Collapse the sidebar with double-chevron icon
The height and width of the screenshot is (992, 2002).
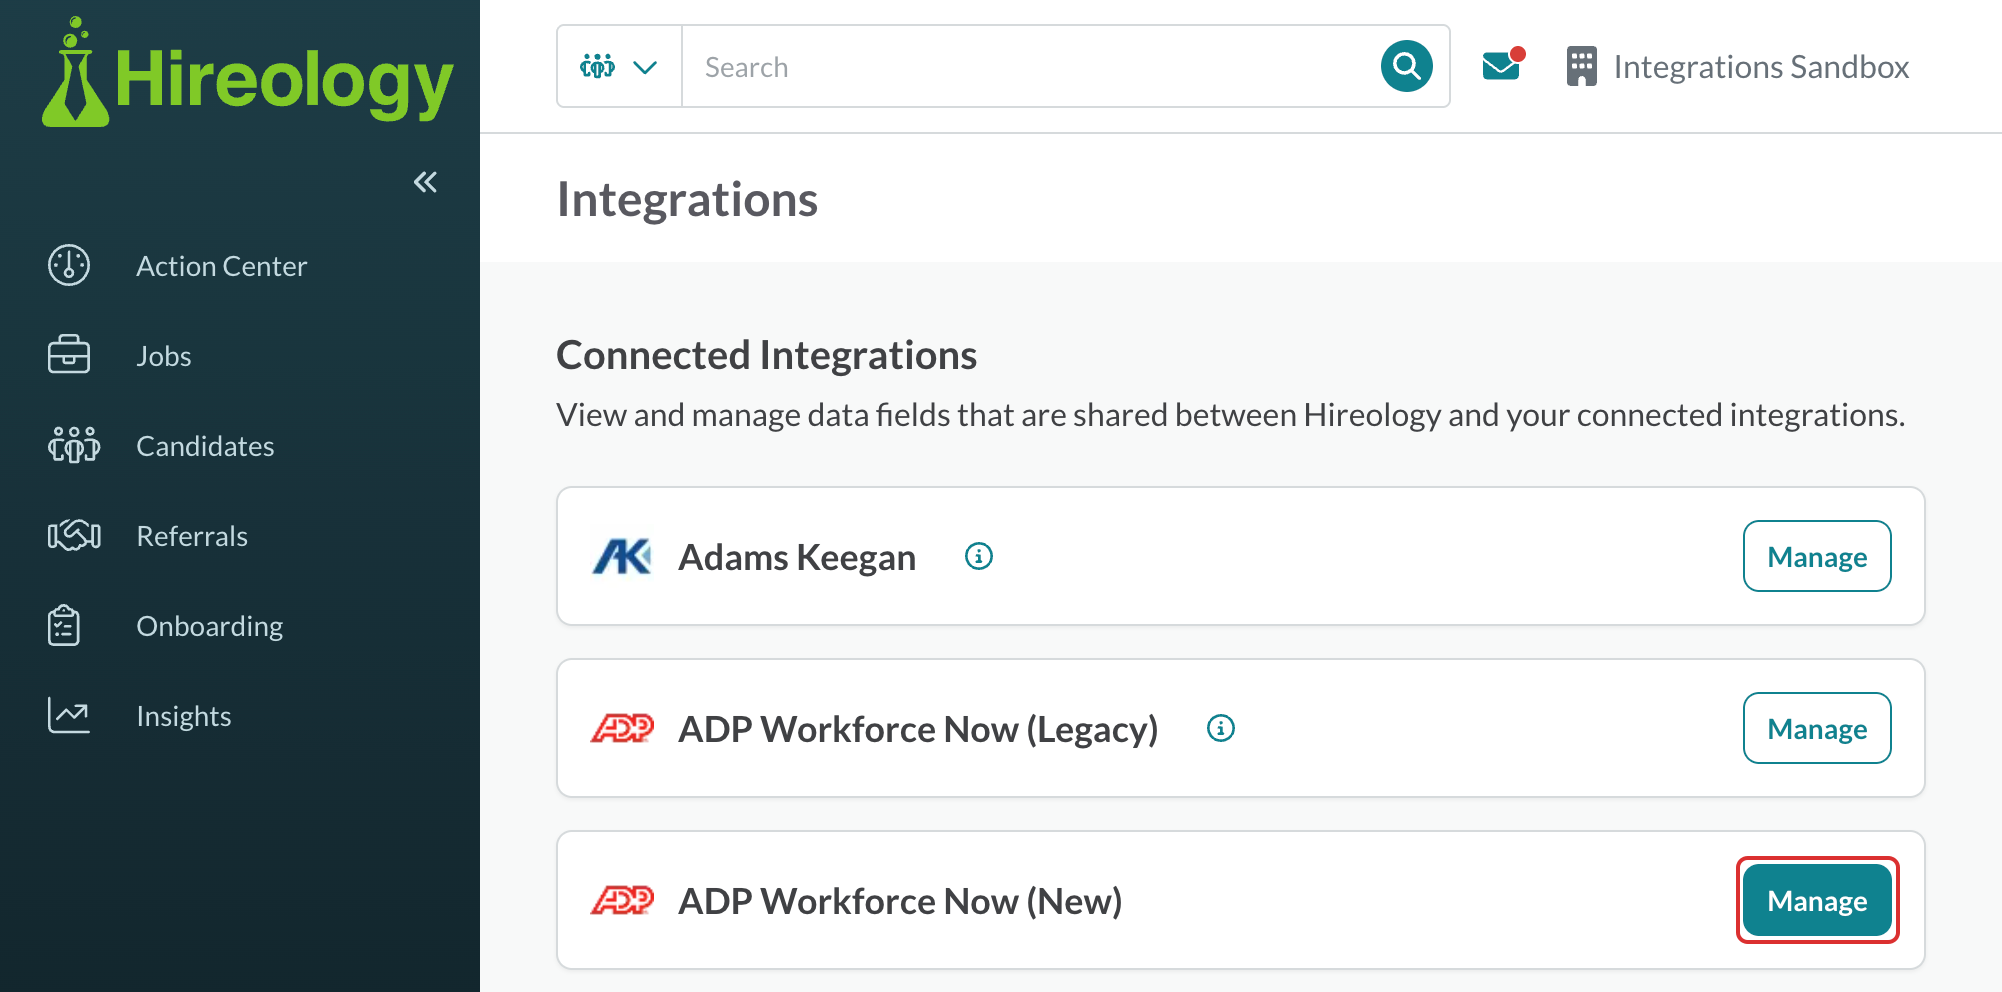tap(425, 182)
